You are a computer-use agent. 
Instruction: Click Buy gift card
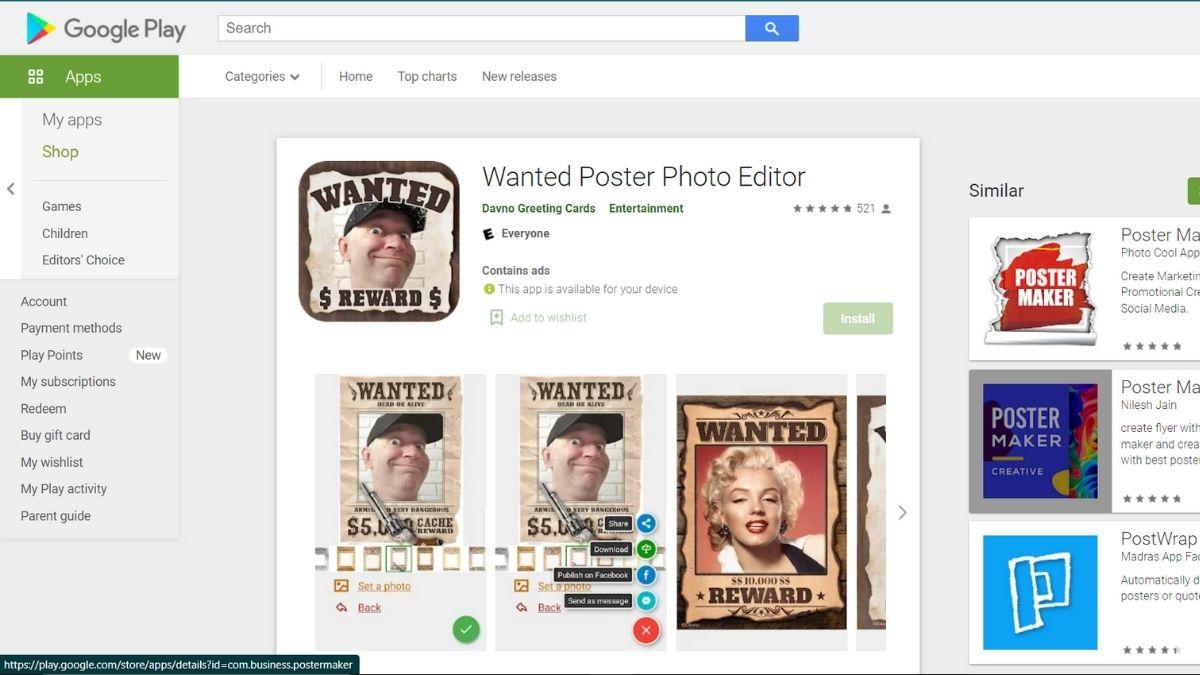coord(56,435)
